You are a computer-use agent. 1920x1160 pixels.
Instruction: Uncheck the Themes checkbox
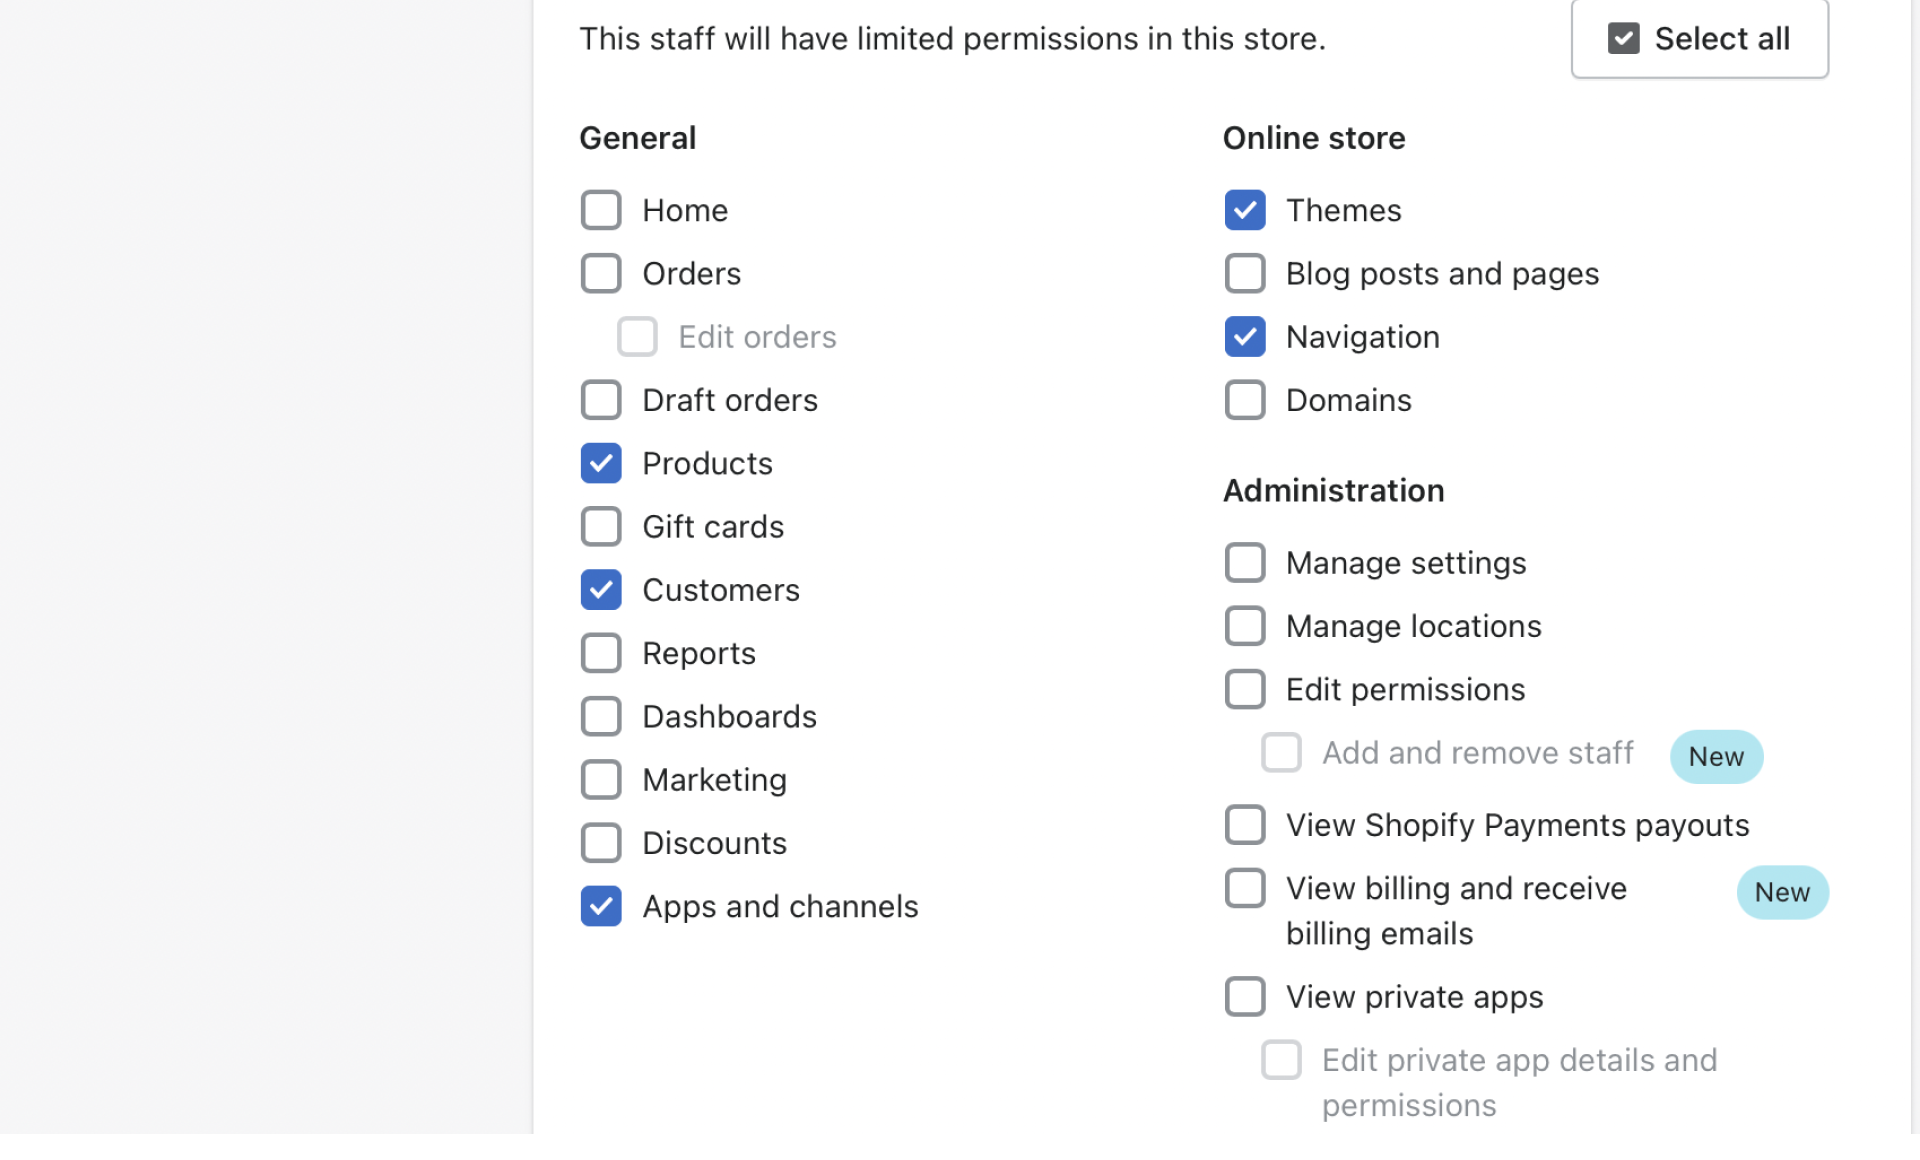coord(1245,211)
